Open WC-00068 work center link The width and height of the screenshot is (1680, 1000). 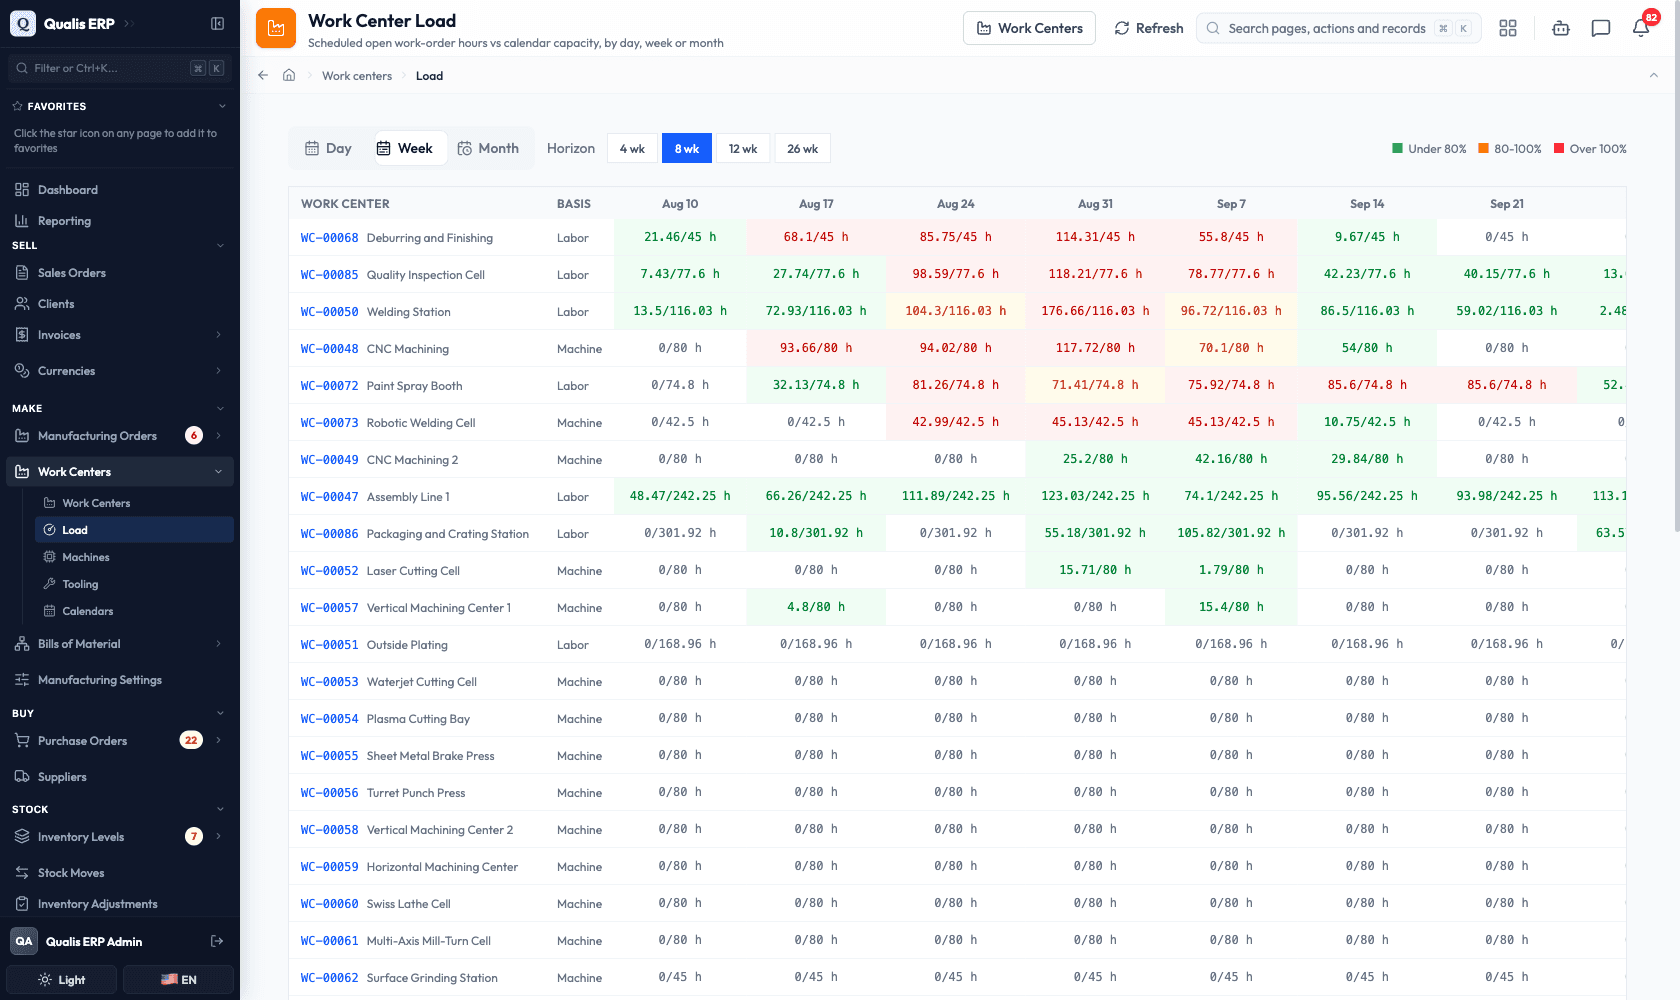(329, 238)
